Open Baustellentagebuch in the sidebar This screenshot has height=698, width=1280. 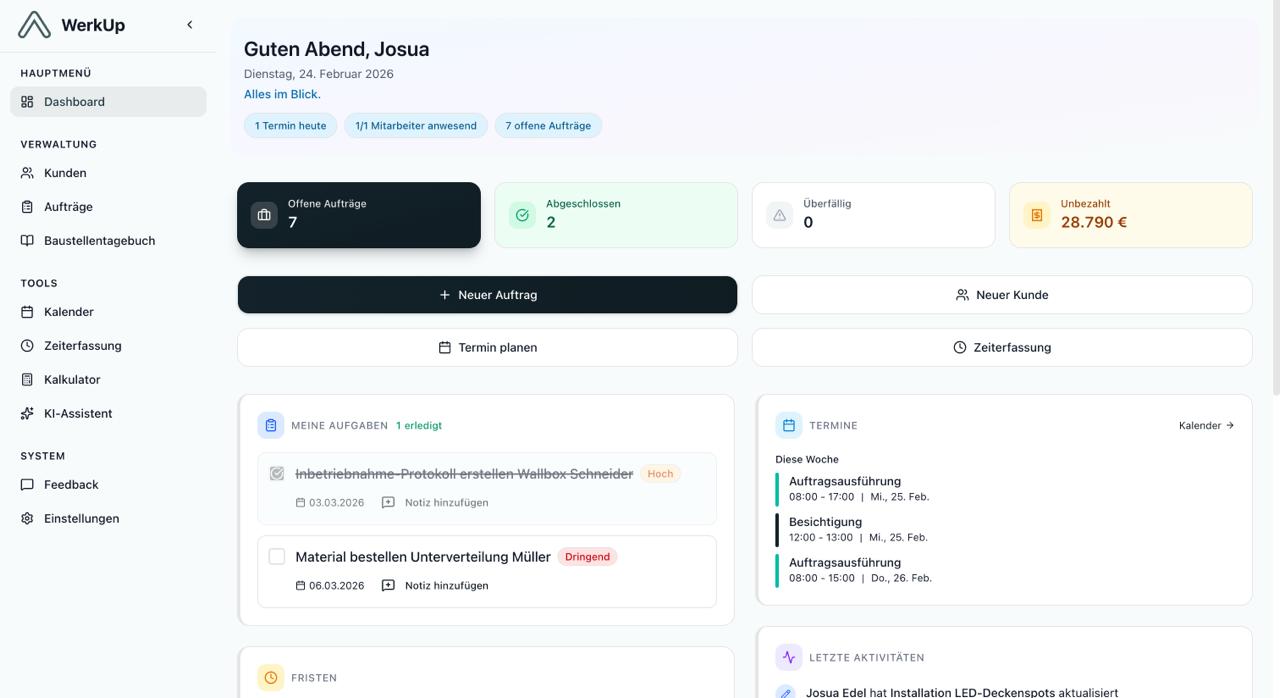pos(97,240)
